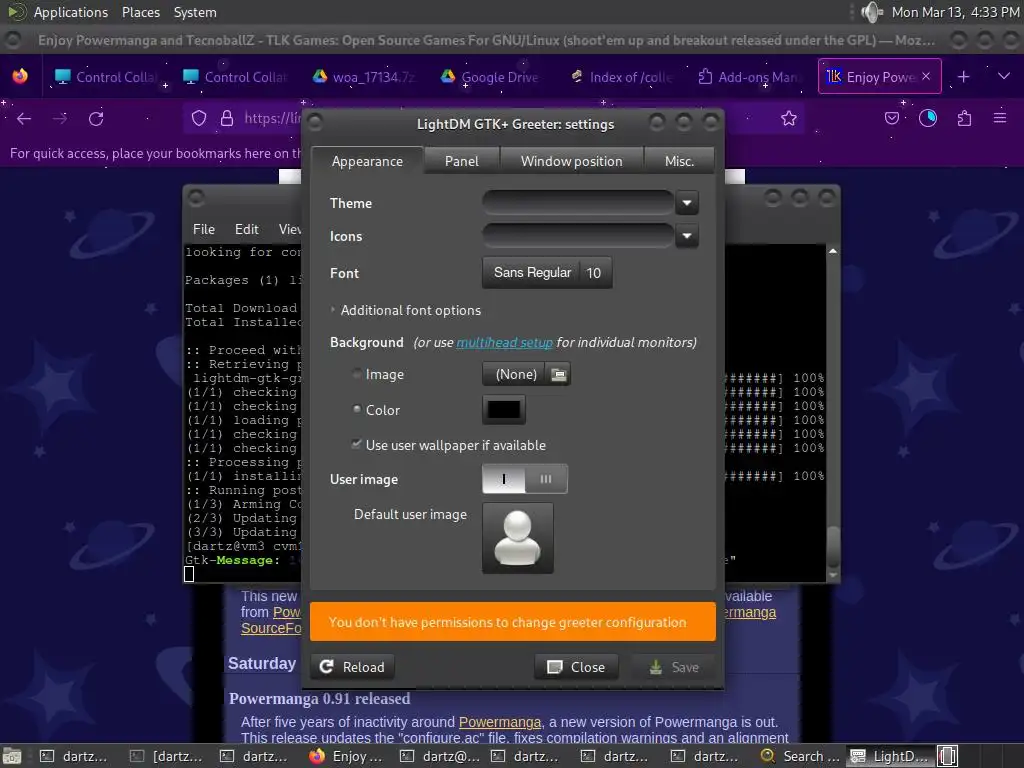Open the (None) background image chooser
The height and width of the screenshot is (768, 1024).
[526, 374]
